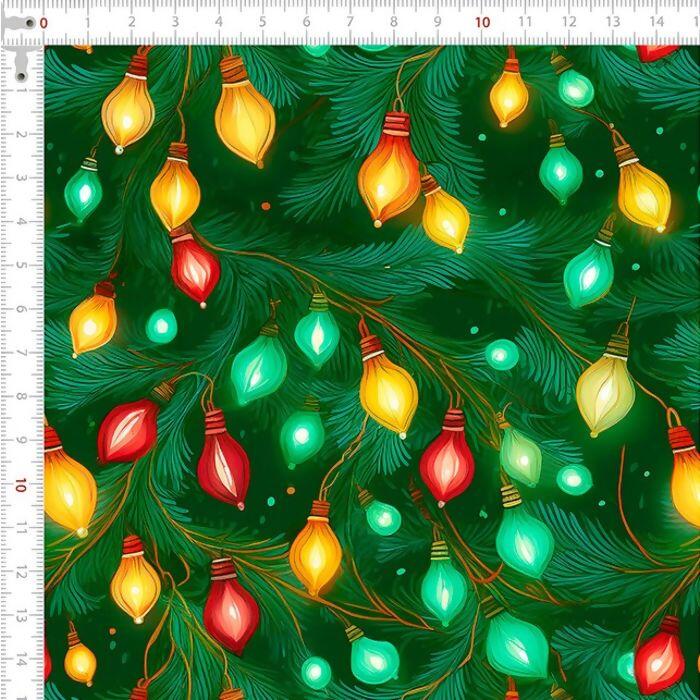700x700 pixels.
Task: Click the small green bulb beside vertical ruler 3
Action: point(84,191)
